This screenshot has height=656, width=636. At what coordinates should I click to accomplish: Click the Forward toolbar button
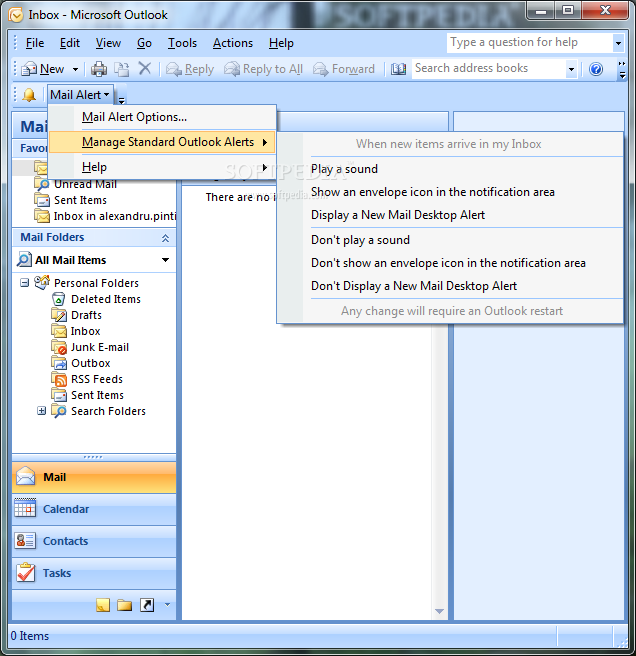coord(344,69)
